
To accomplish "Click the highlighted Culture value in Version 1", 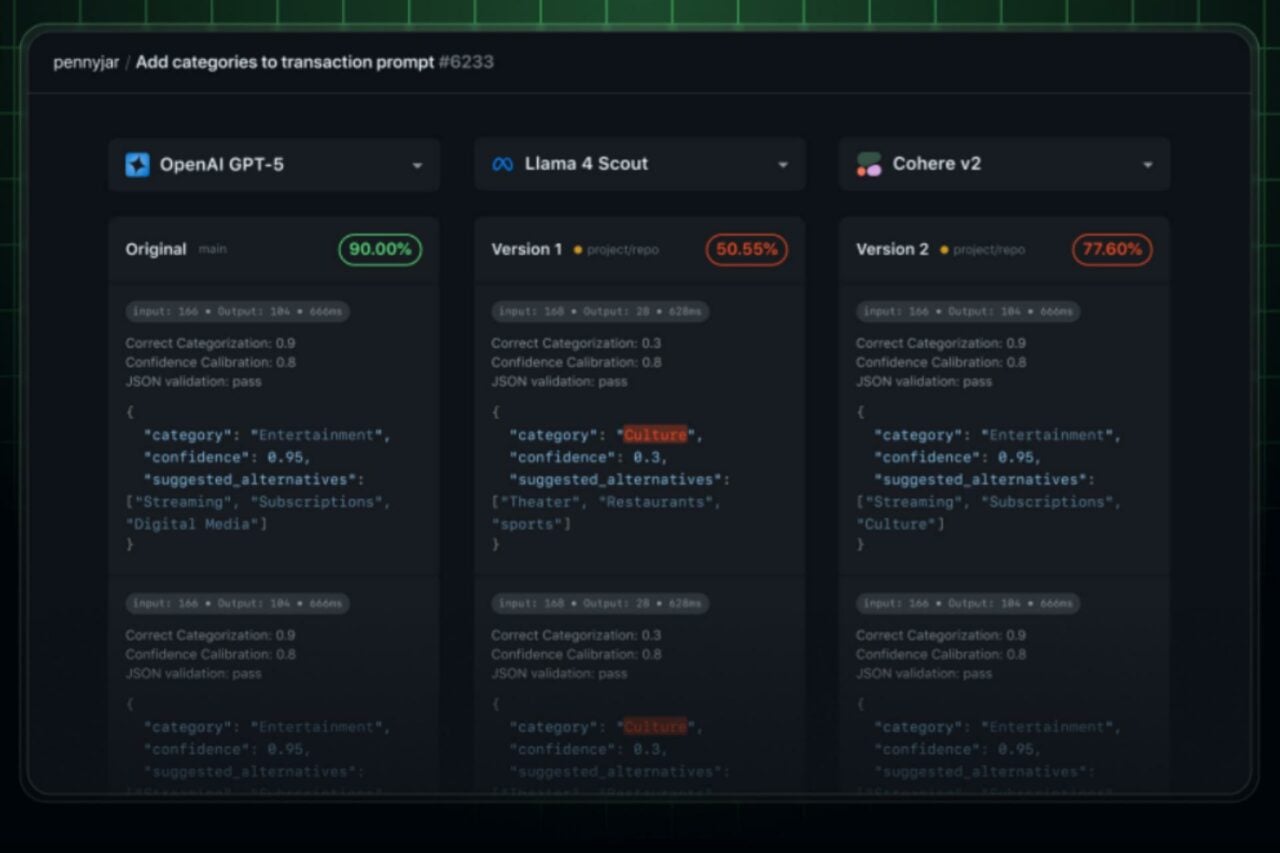I will click(x=655, y=435).
